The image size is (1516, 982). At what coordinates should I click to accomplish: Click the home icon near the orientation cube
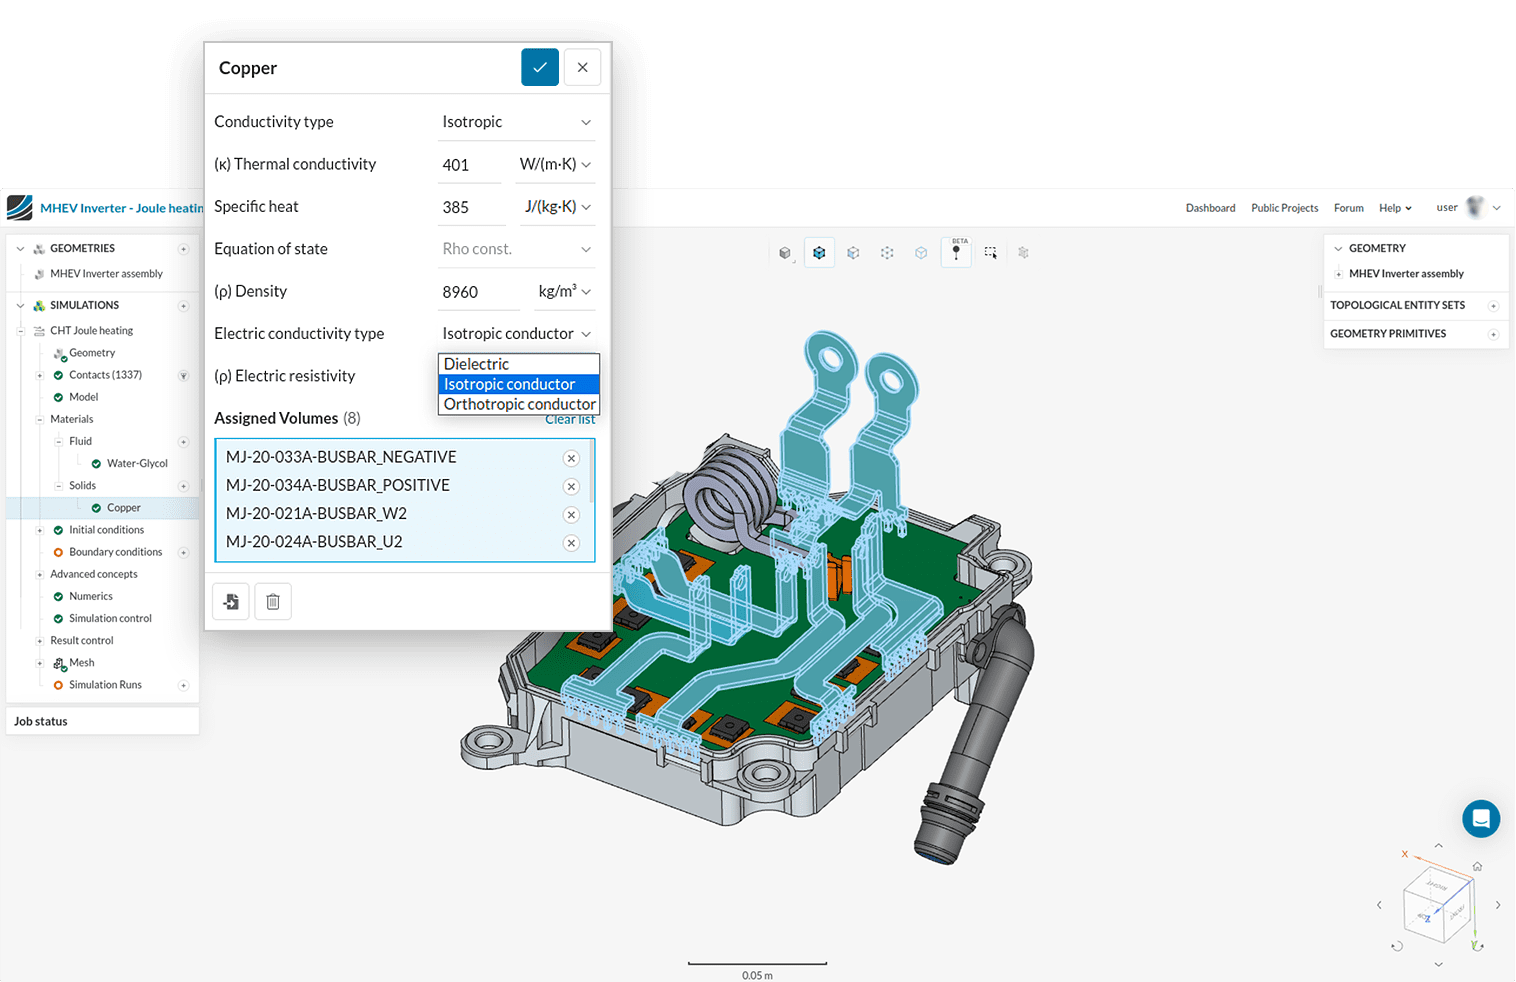tap(1477, 866)
